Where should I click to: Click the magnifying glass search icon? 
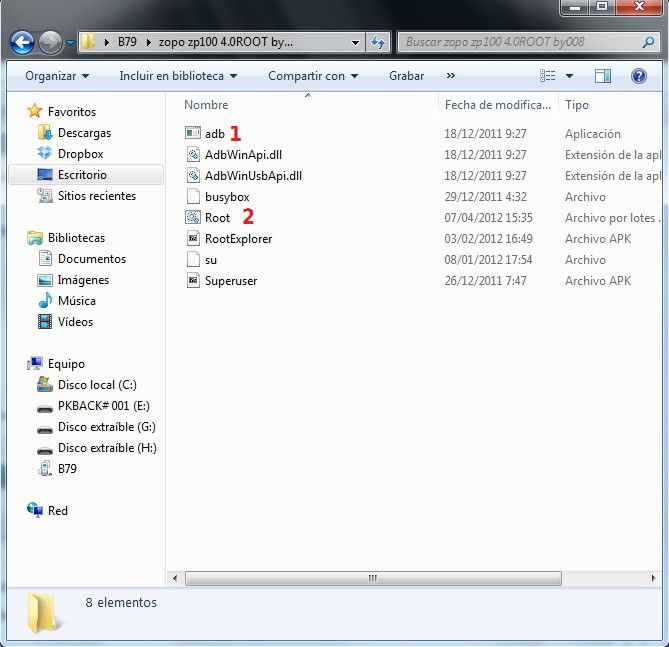(x=649, y=42)
